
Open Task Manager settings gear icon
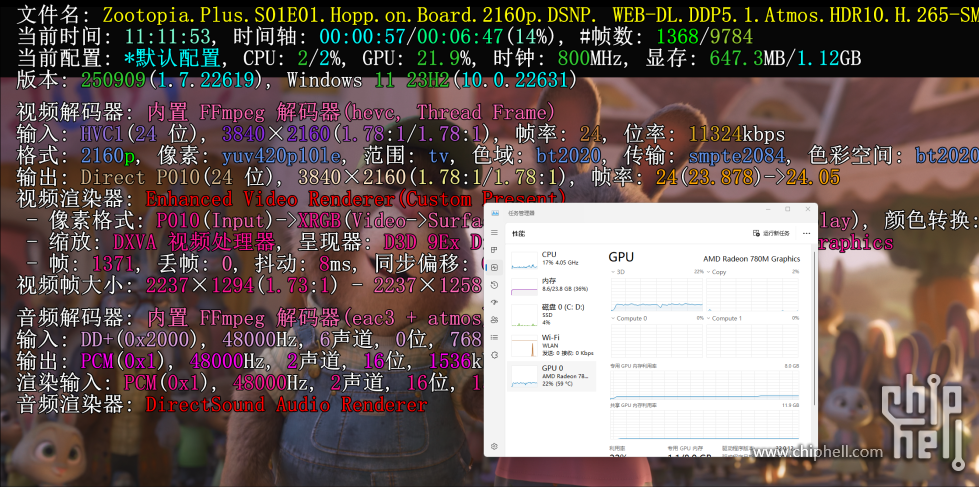tap(494, 446)
